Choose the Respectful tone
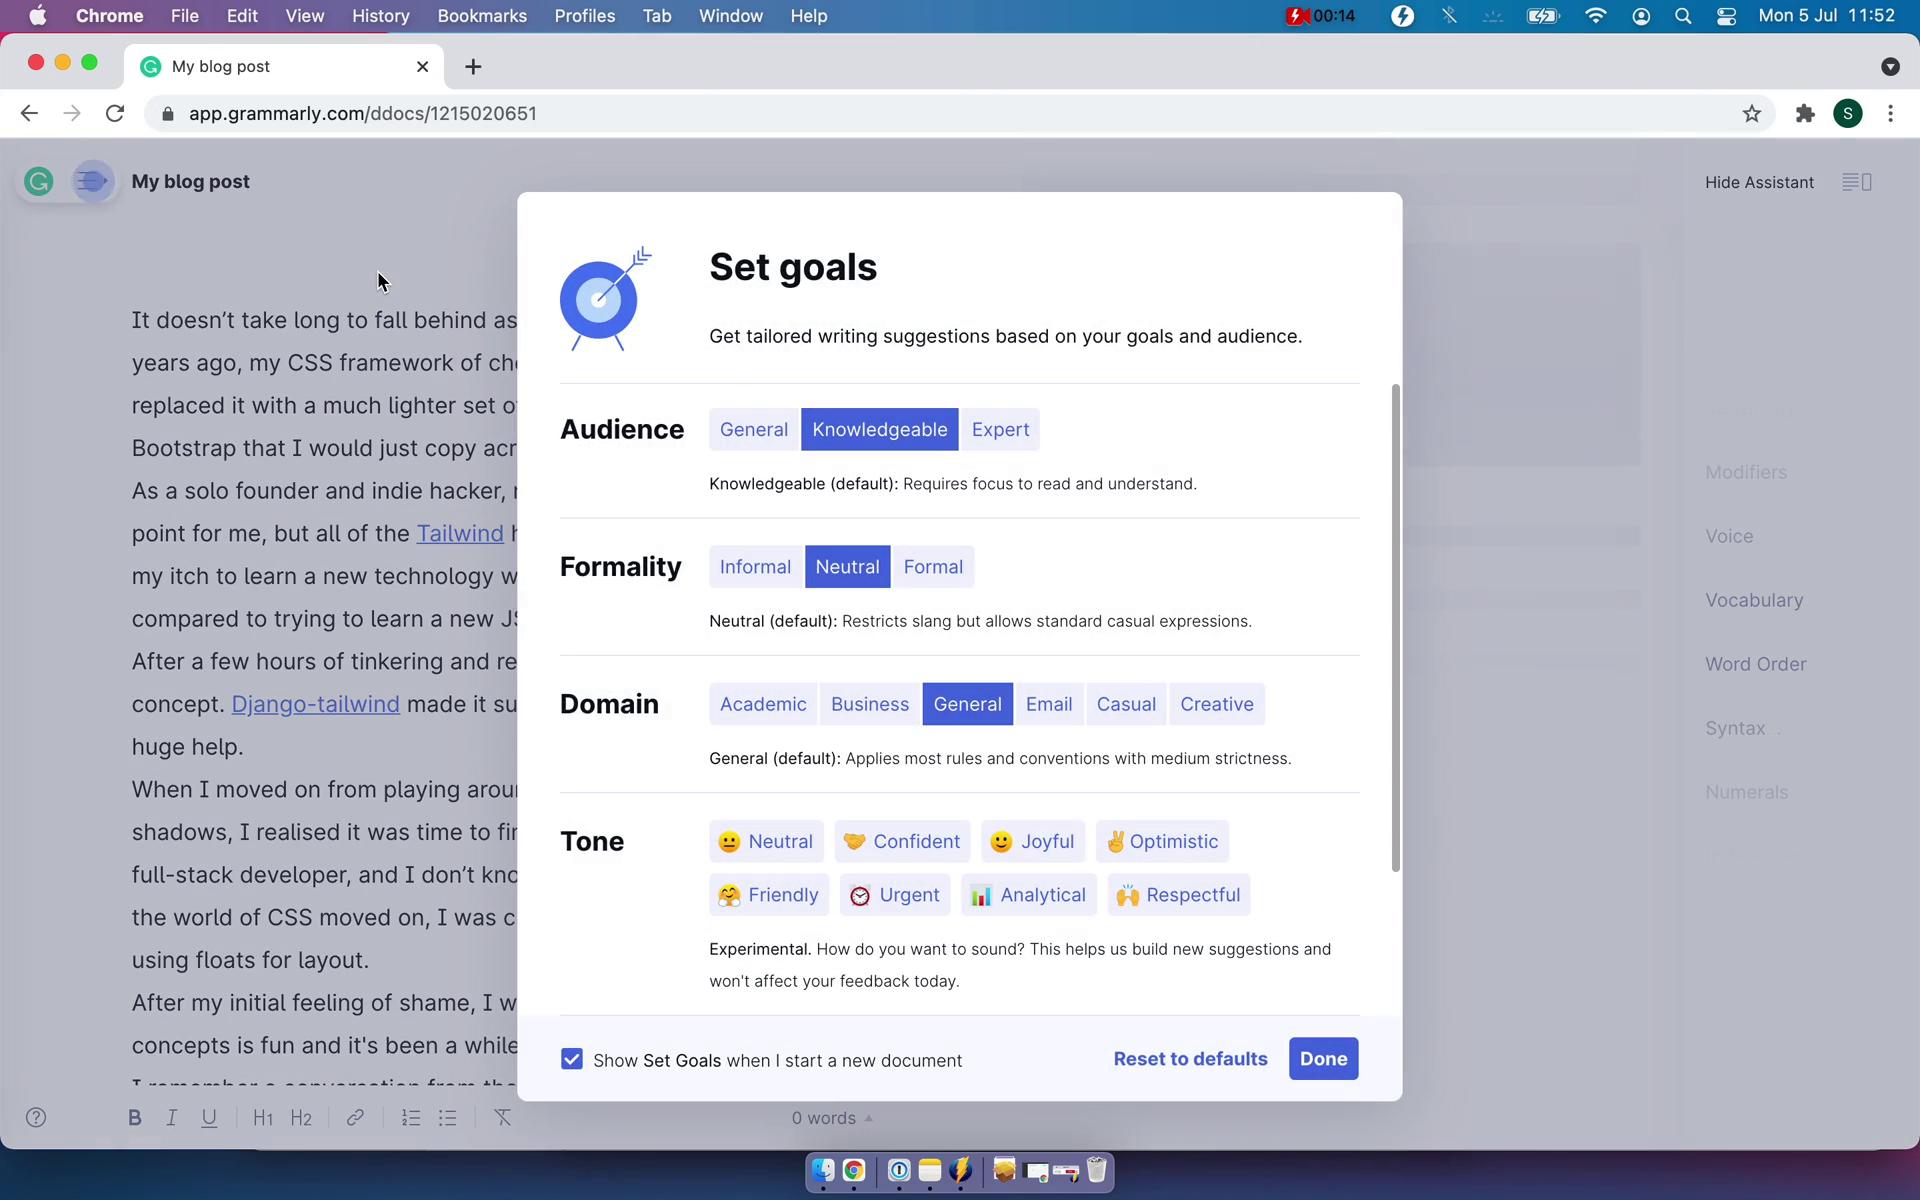This screenshot has height=1200, width=1920. 1179,895
